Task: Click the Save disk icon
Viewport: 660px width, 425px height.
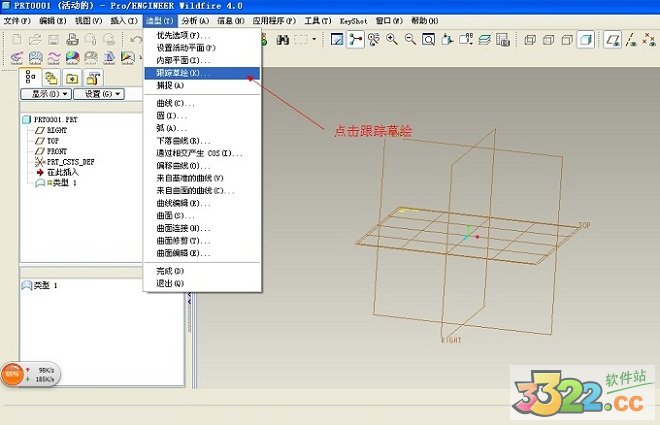Action: point(53,40)
